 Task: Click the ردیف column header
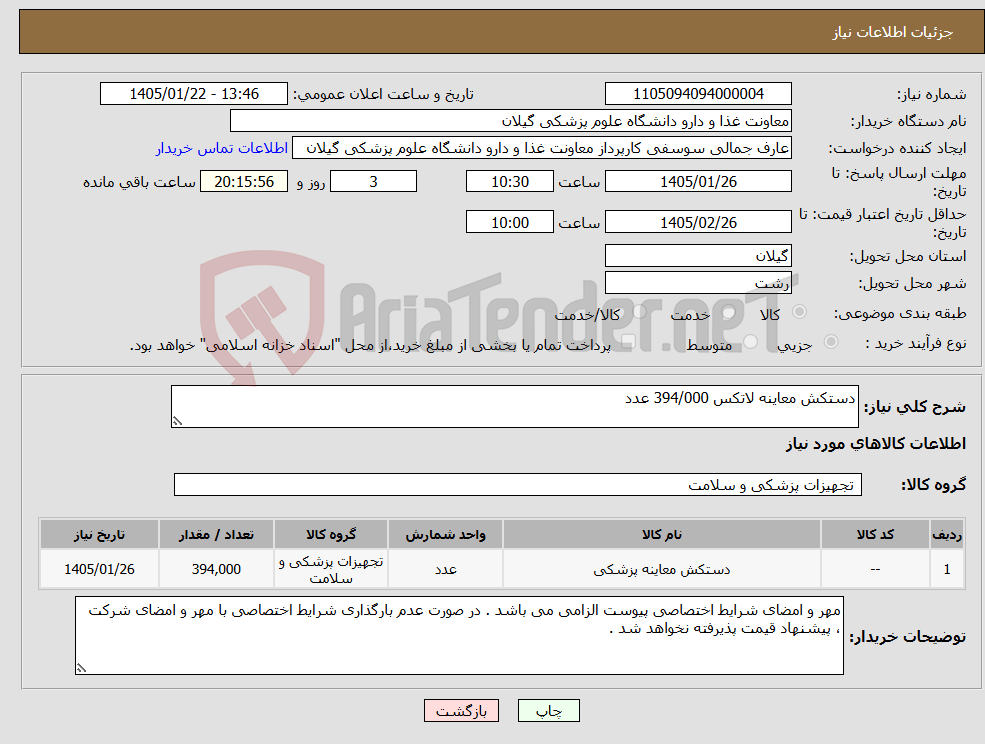(947, 534)
